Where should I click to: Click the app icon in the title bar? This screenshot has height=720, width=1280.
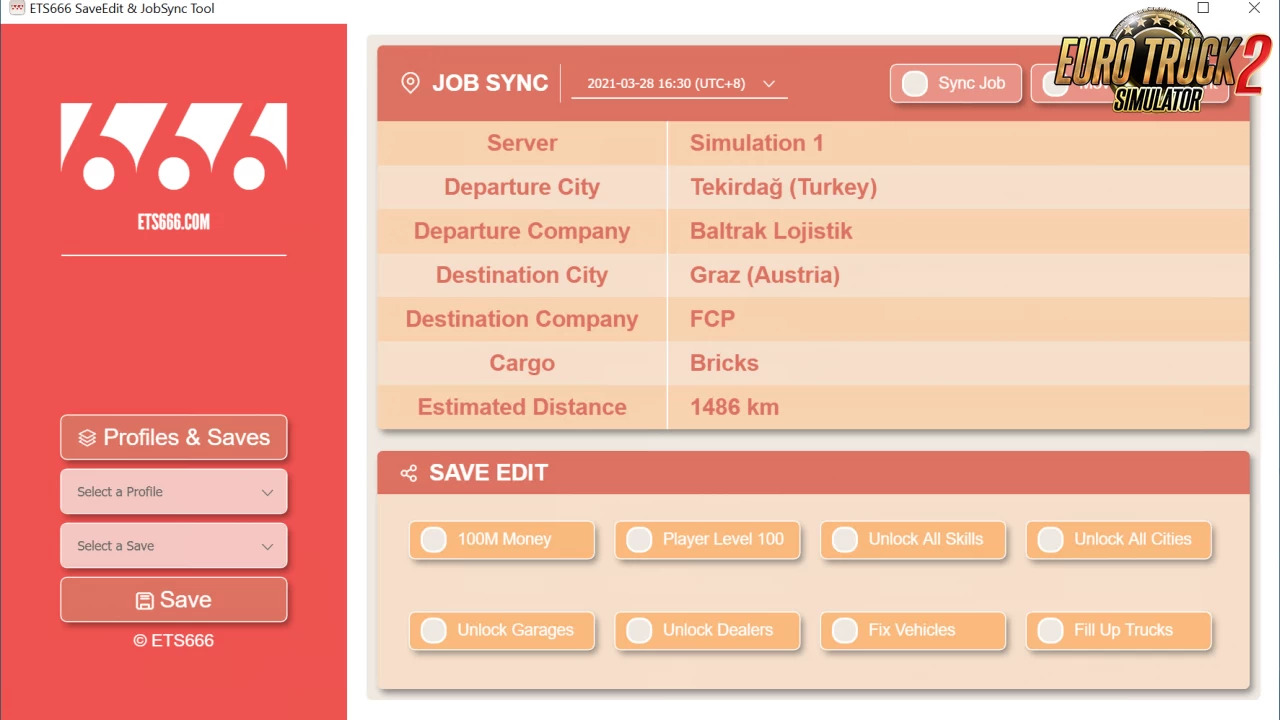(x=16, y=9)
